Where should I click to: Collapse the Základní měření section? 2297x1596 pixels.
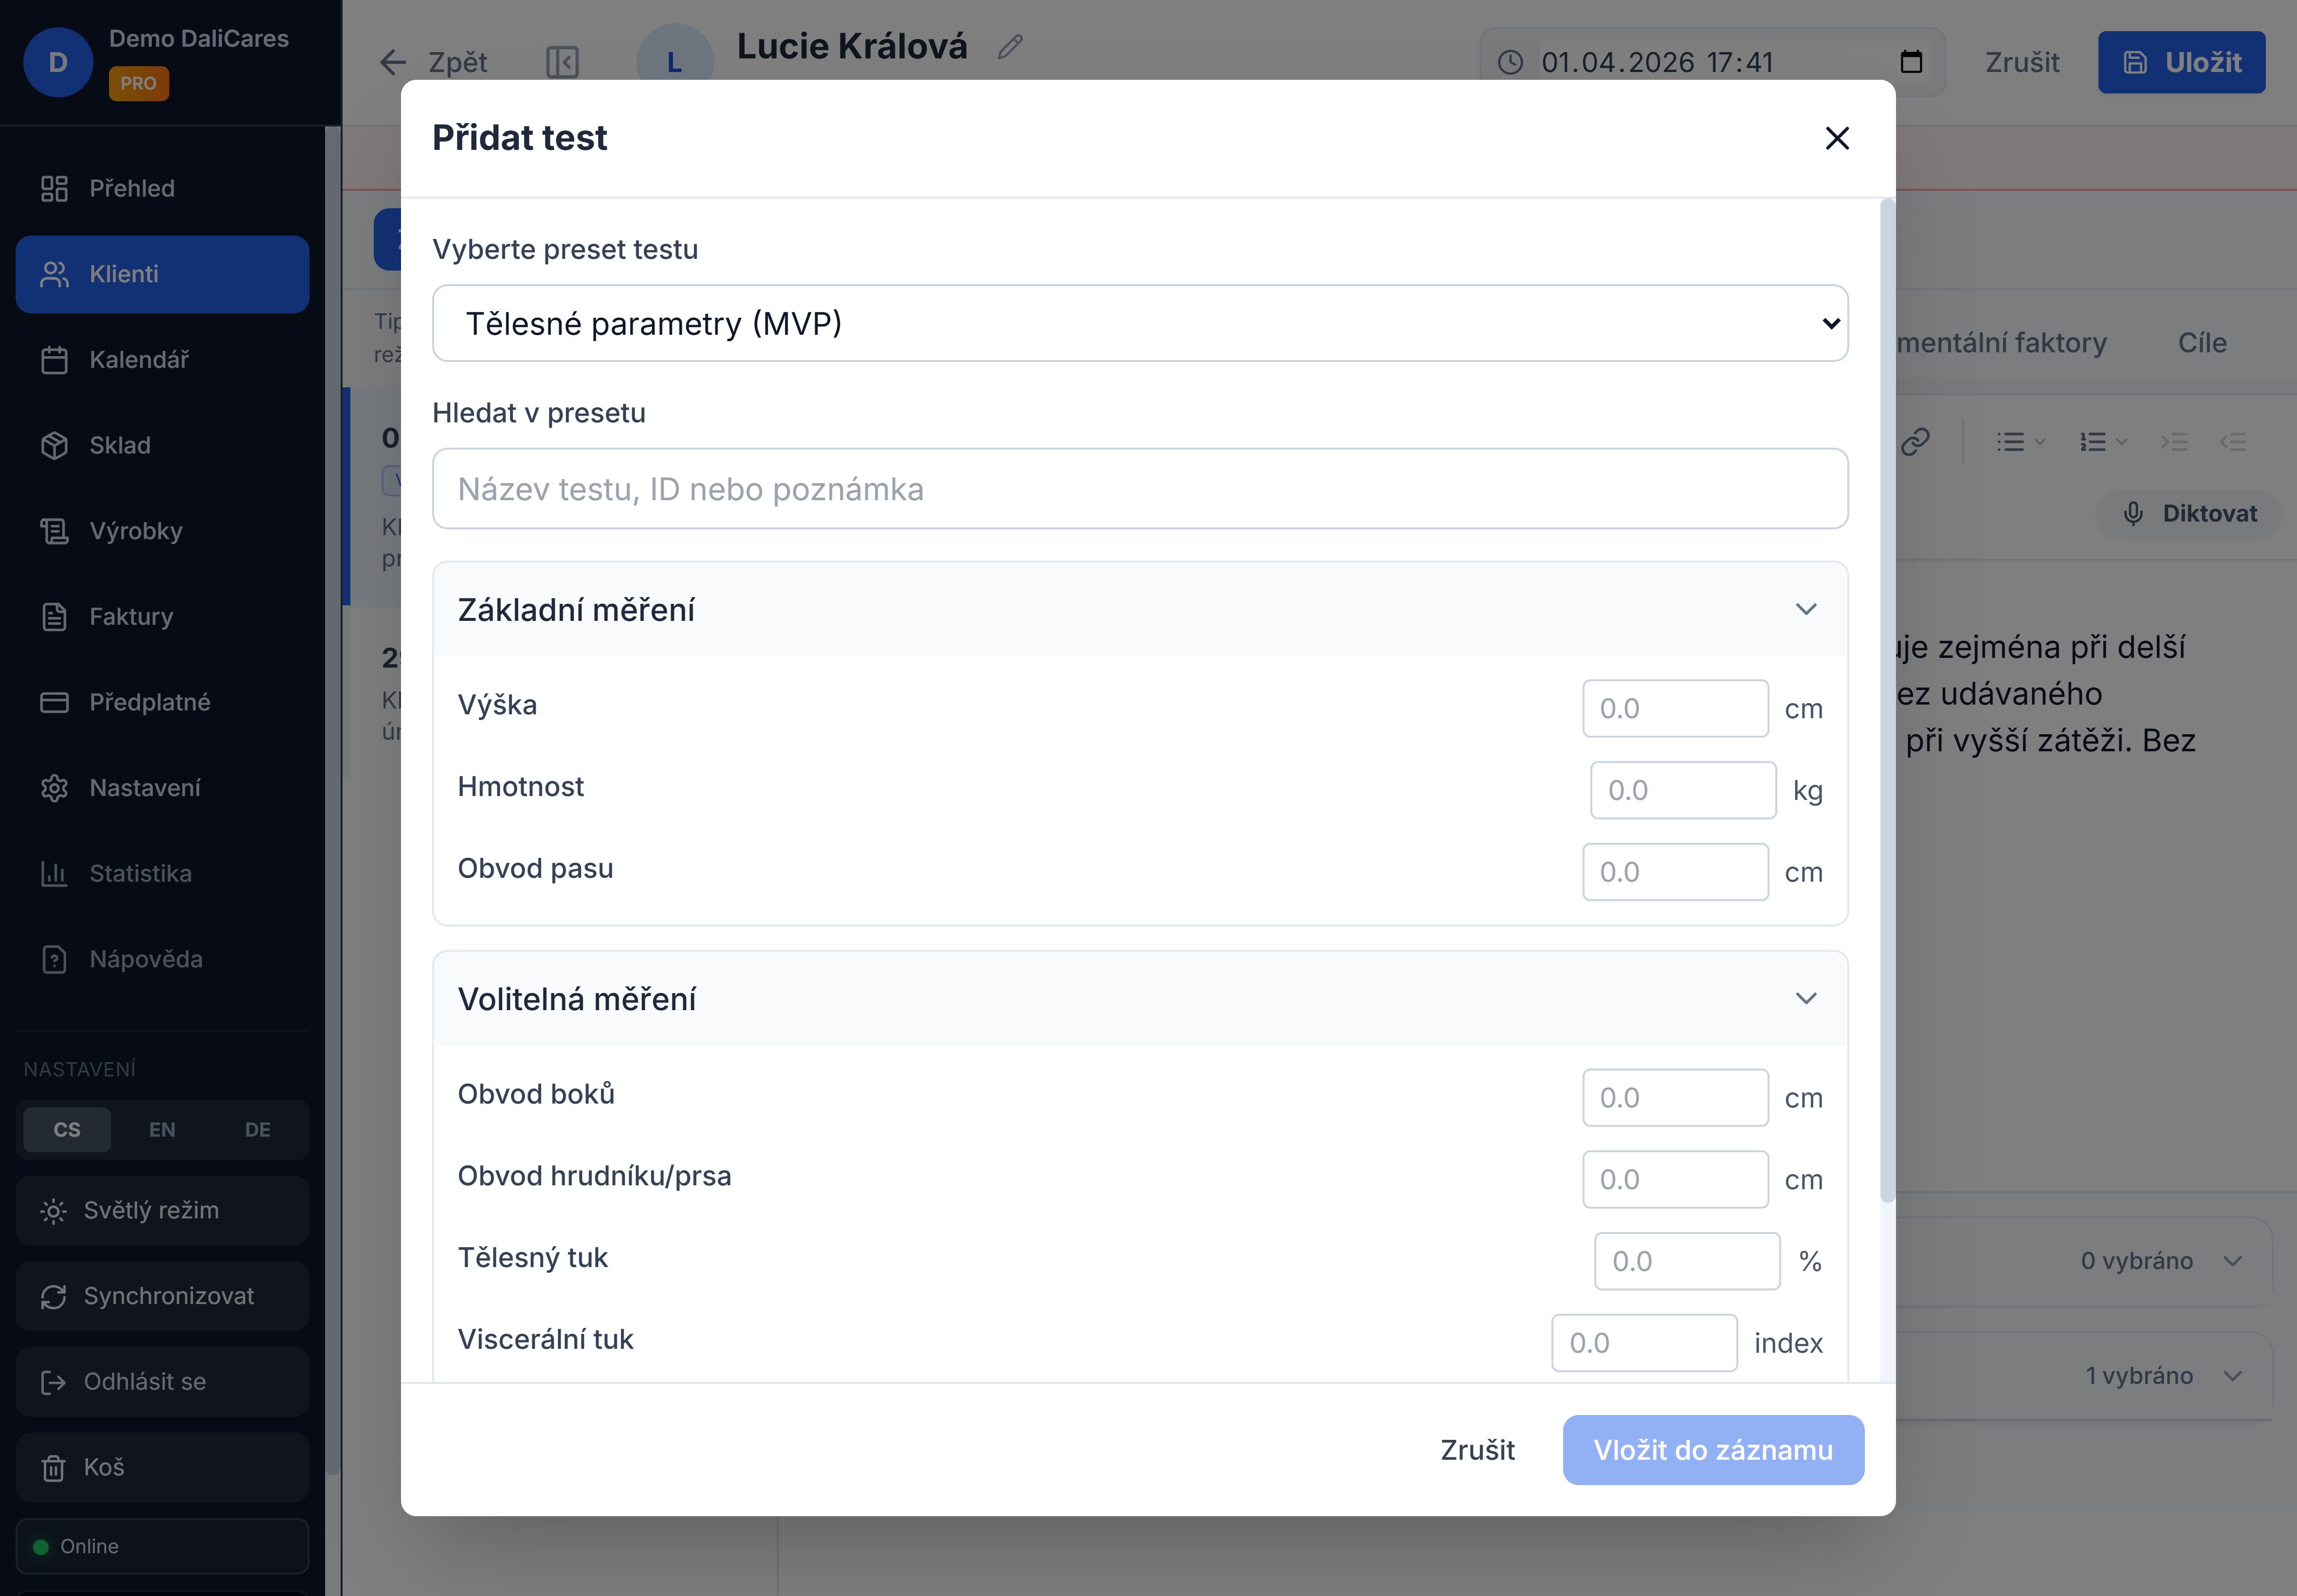pyautogui.click(x=1805, y=610)
